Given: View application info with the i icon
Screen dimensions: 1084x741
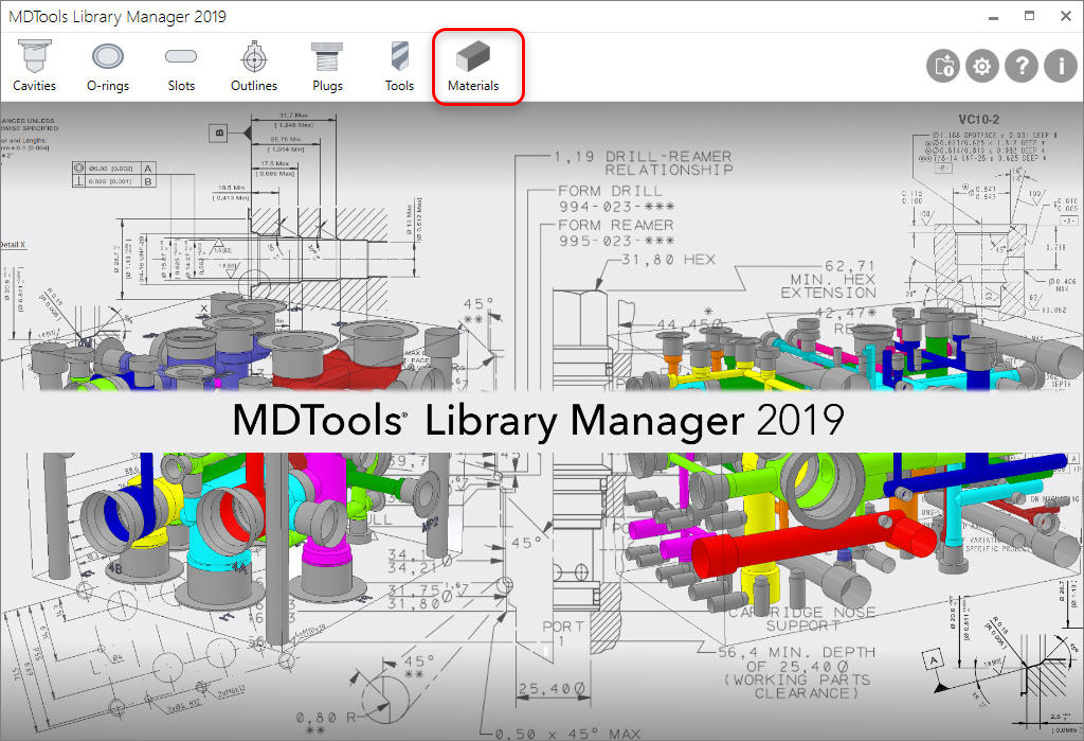Looking at the screenshot, I should [1060, 65].
